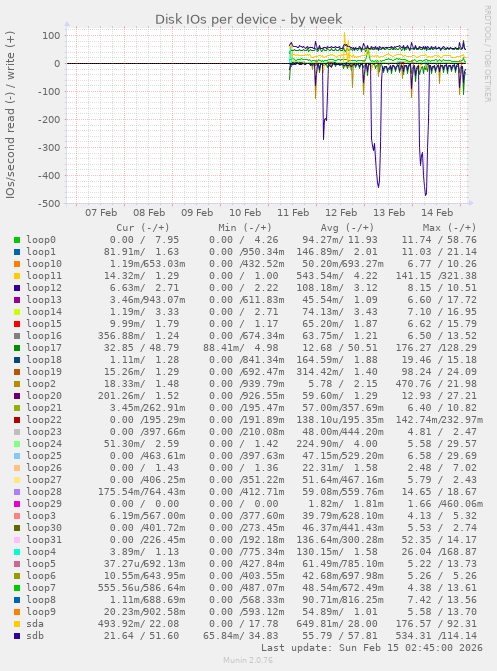
Task: Select the 'loop31' legend label
Action: tap(44, 540)
